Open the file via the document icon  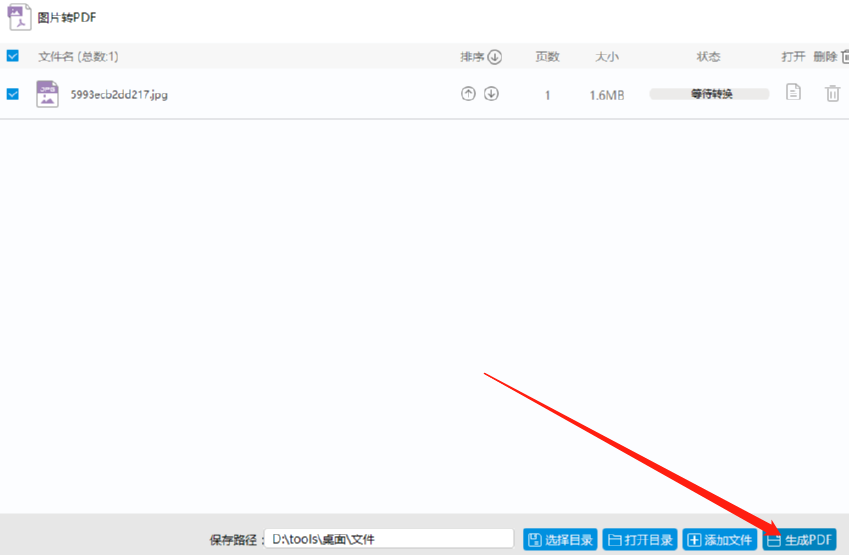pyautogui.click(x=793, y=92)
